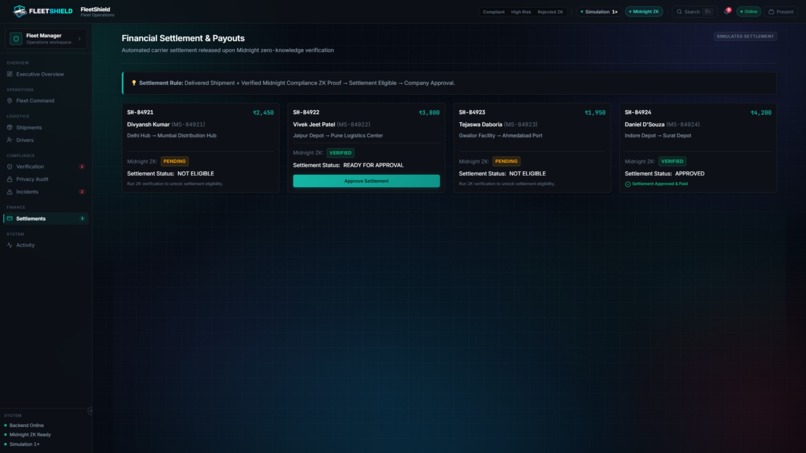Click the Approve Settlement button
The width and height of the screenshot is (806, 453).
[x=366, y=181]
